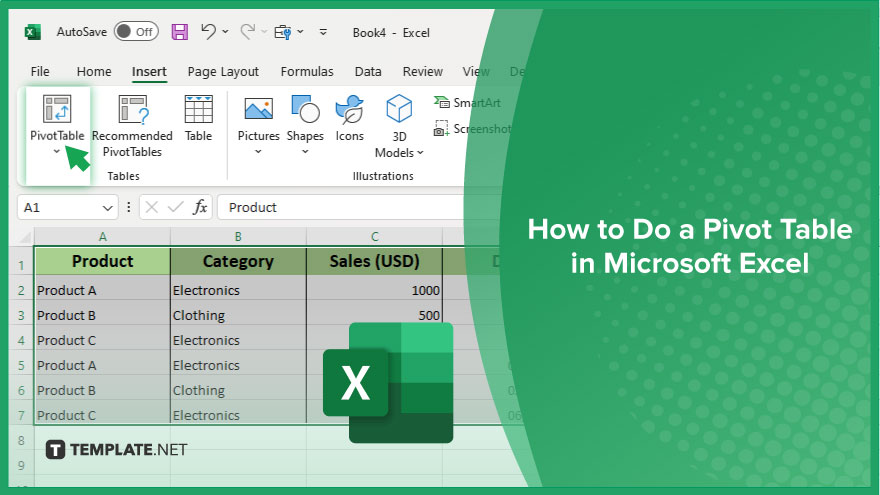Click Product C cell in row 7
The height and width of the screenshot is (495, 880).
[x=103, y=415]
